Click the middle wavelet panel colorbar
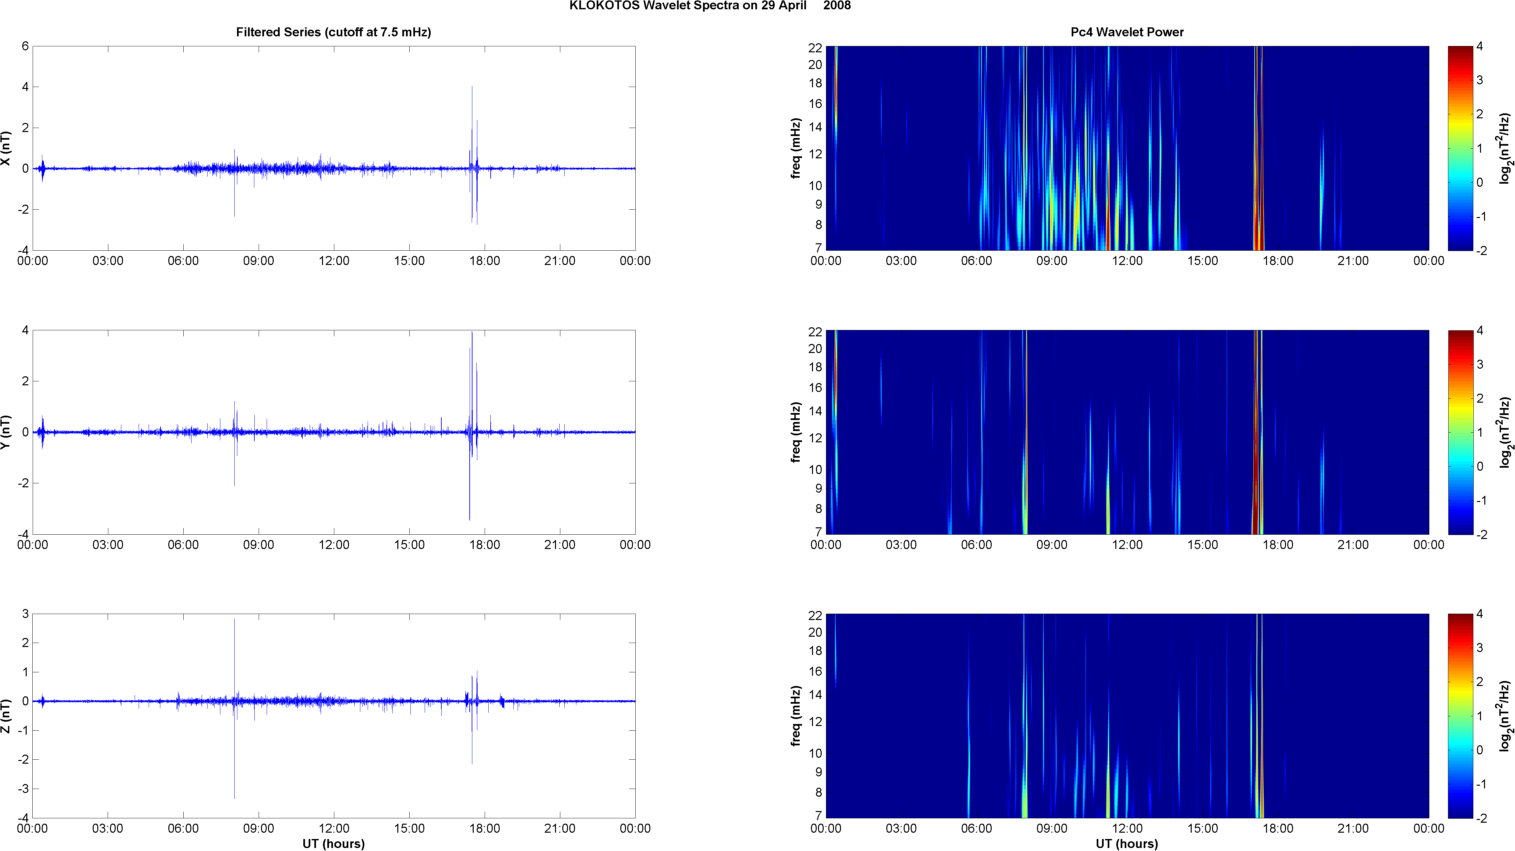The width and height of the screenshot is (1515, 851). [x=1460, y=432]
